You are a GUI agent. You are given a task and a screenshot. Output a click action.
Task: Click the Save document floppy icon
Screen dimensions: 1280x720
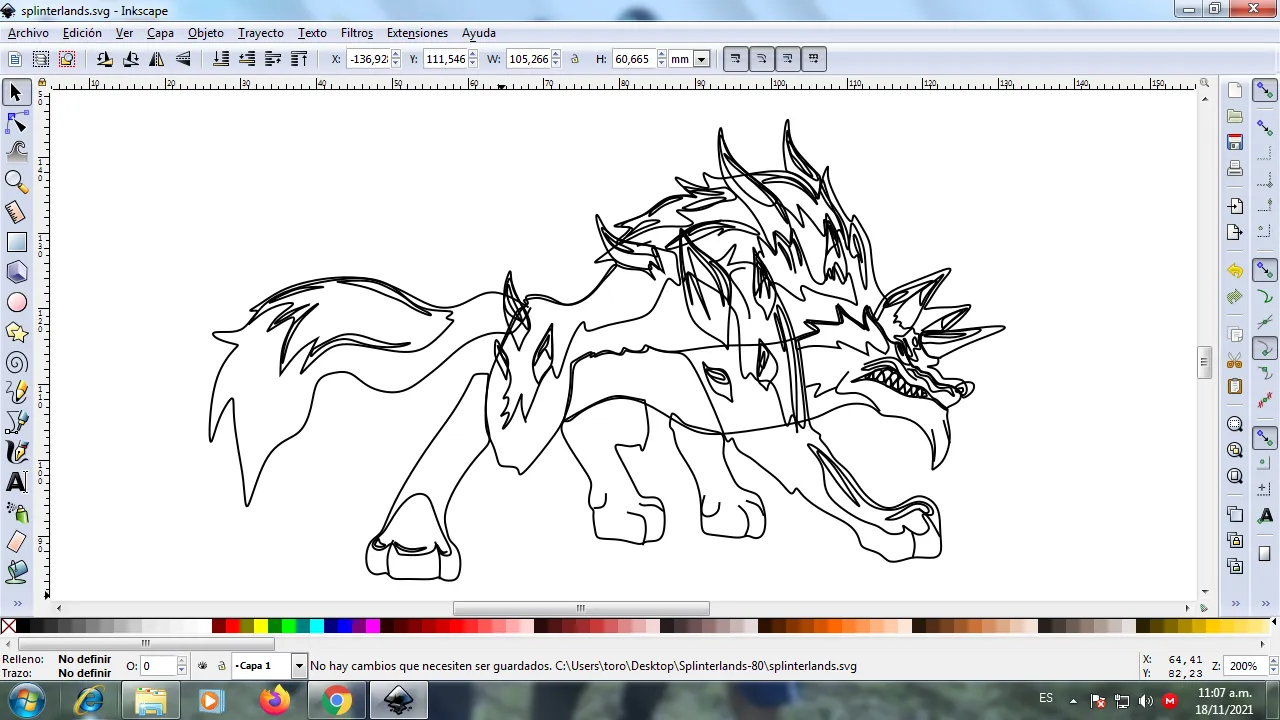1235,142
